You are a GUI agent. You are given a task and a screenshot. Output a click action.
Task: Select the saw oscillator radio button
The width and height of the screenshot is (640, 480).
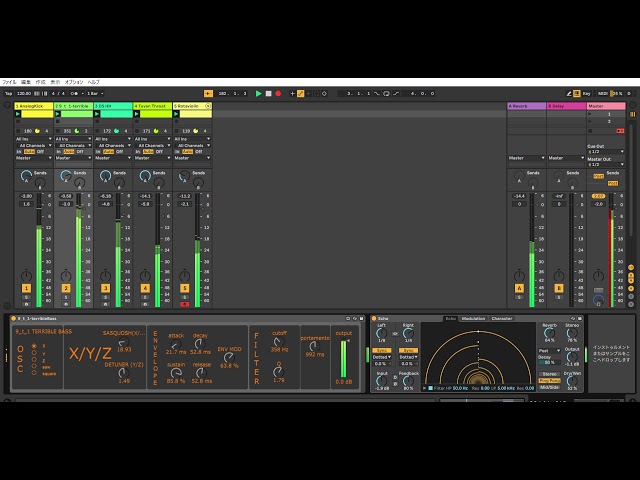[x=34, y=367]
